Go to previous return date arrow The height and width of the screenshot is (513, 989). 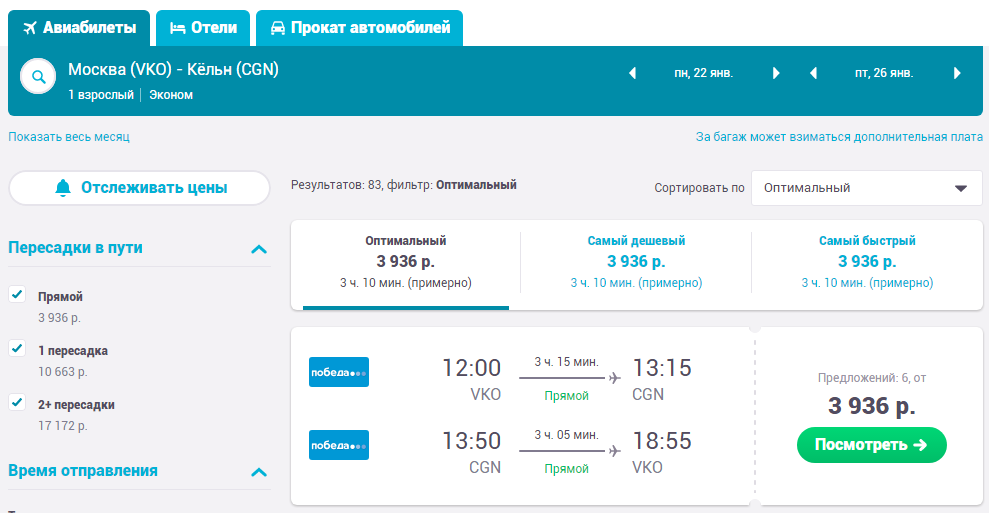tap(813, 73)
